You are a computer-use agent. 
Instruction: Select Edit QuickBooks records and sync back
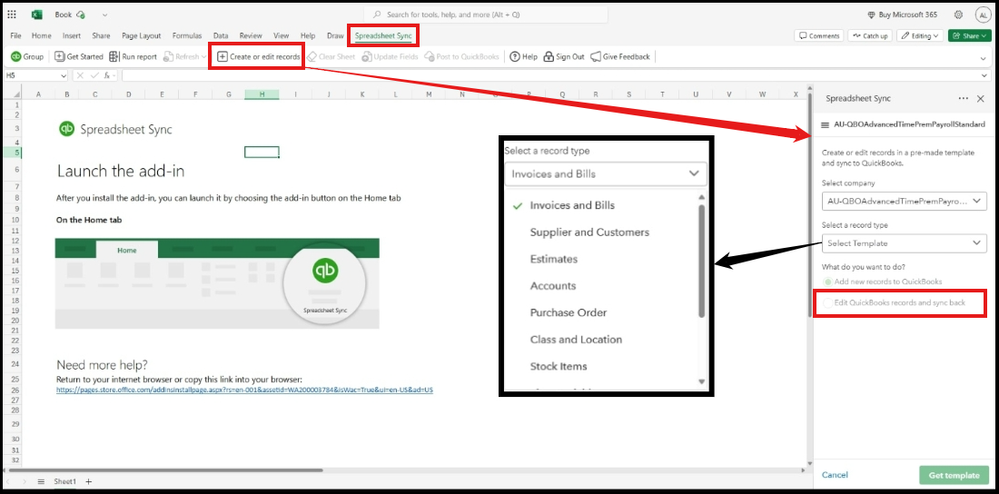[828, 302]
